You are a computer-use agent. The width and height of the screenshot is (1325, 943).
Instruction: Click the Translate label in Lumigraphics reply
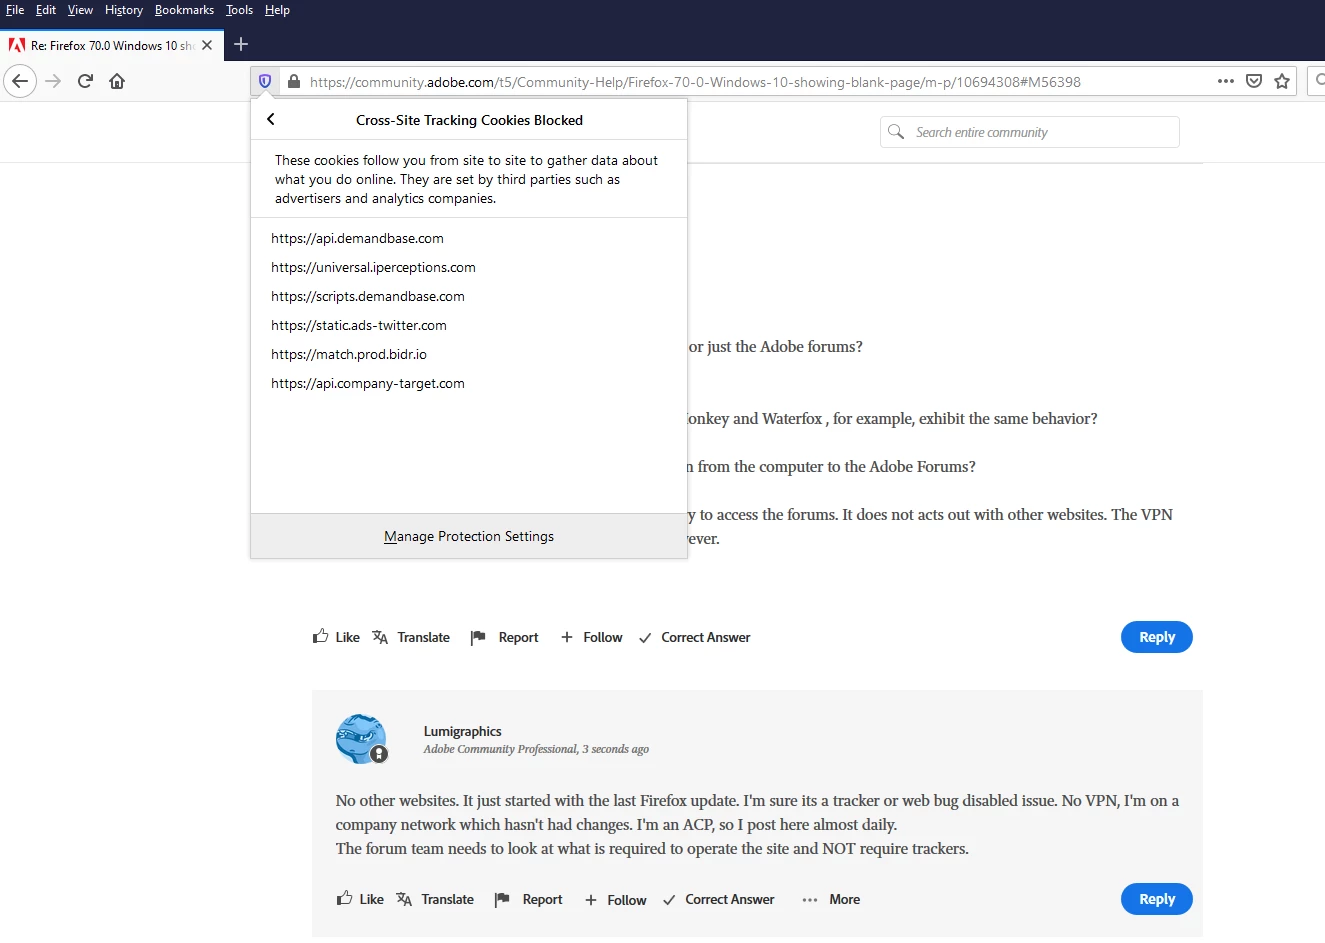click(x=447, y=899)
